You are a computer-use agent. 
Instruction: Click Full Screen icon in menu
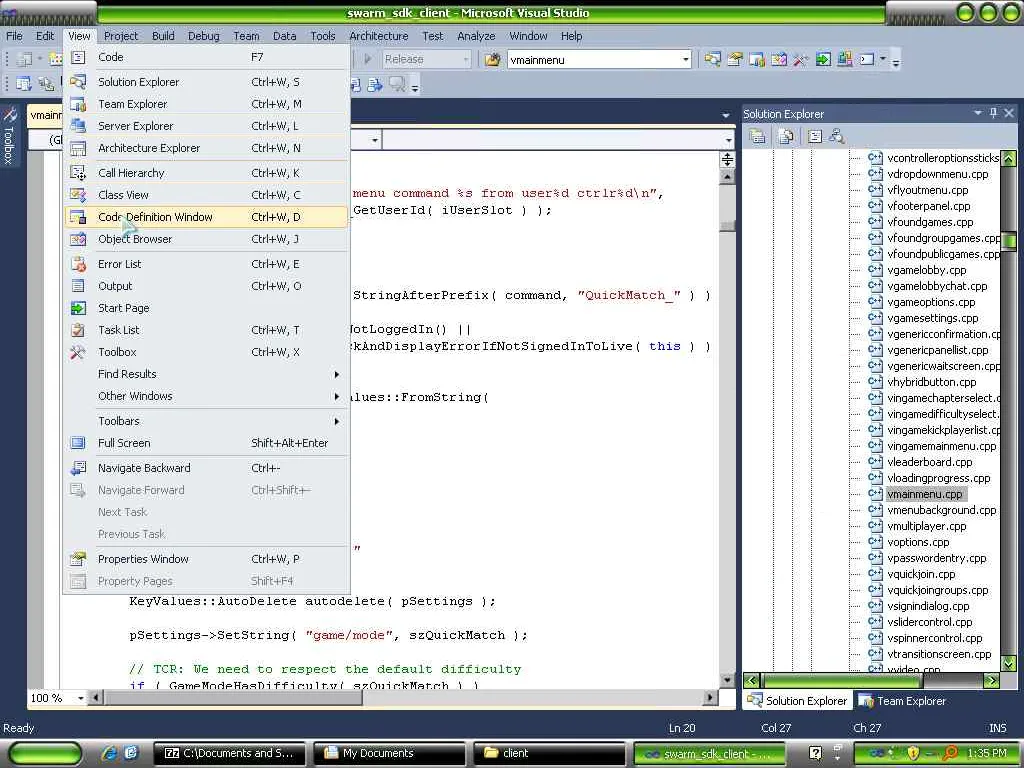pyautogui.click(x=78, y=443)
